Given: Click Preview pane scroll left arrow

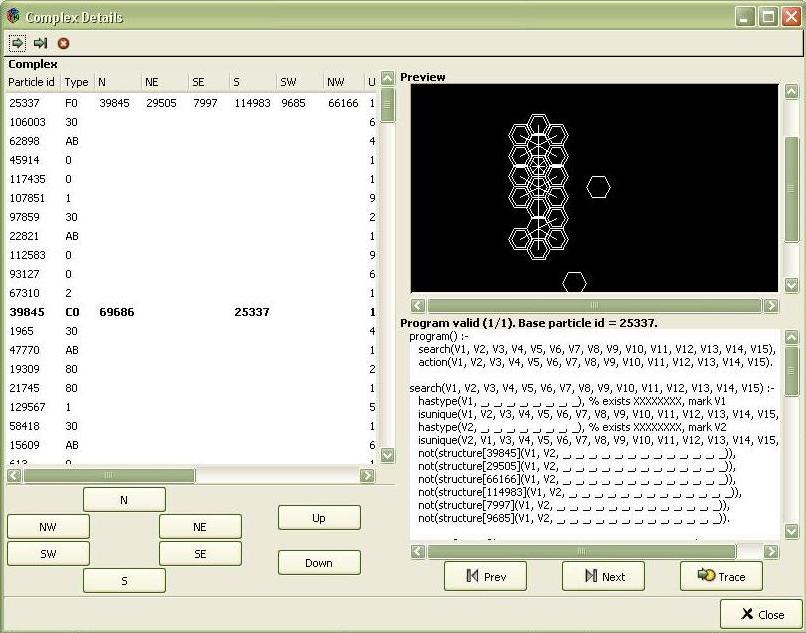Looking at the screenshot, I should click(418, 306).
